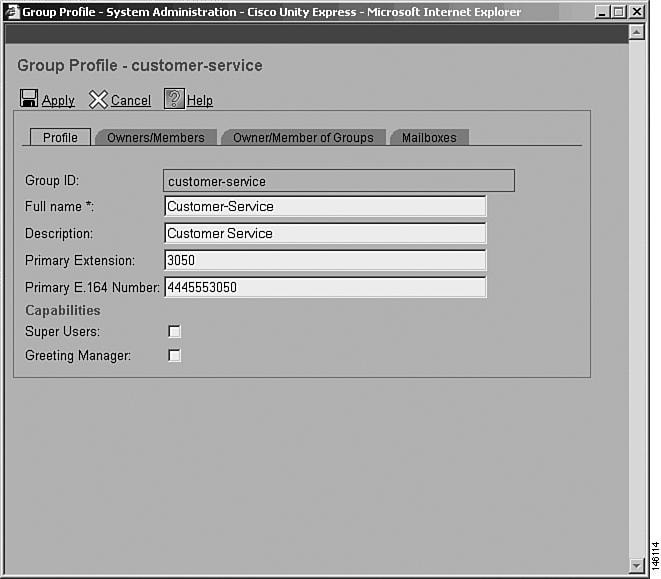The image size is (661, 579).
Task: Minimize the Internet Explorer window
Action: 602,12
